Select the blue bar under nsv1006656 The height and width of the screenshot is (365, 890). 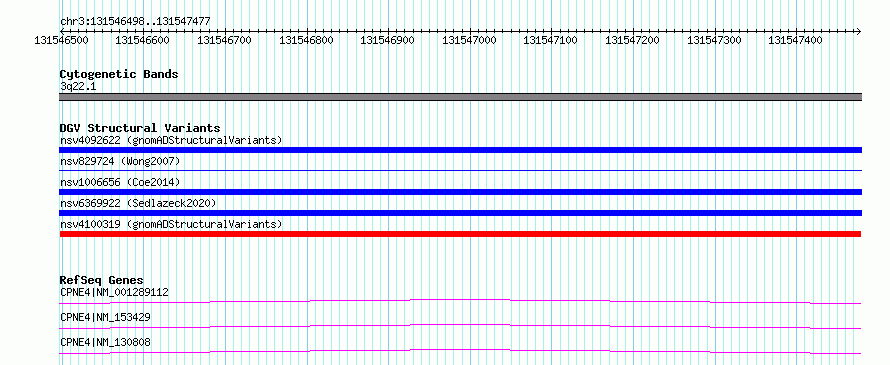point(460,192)
